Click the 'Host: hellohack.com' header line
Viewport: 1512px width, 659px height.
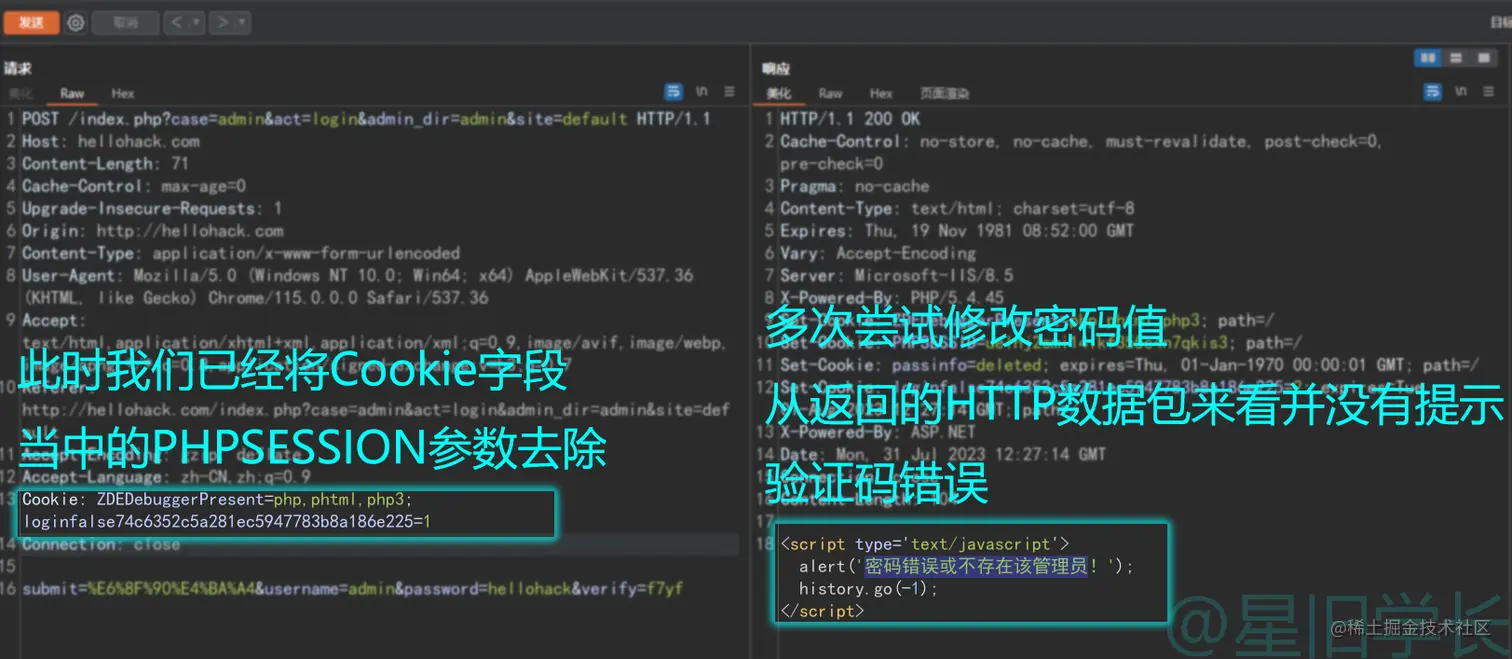pyautogui.click(x=110, y=142)
